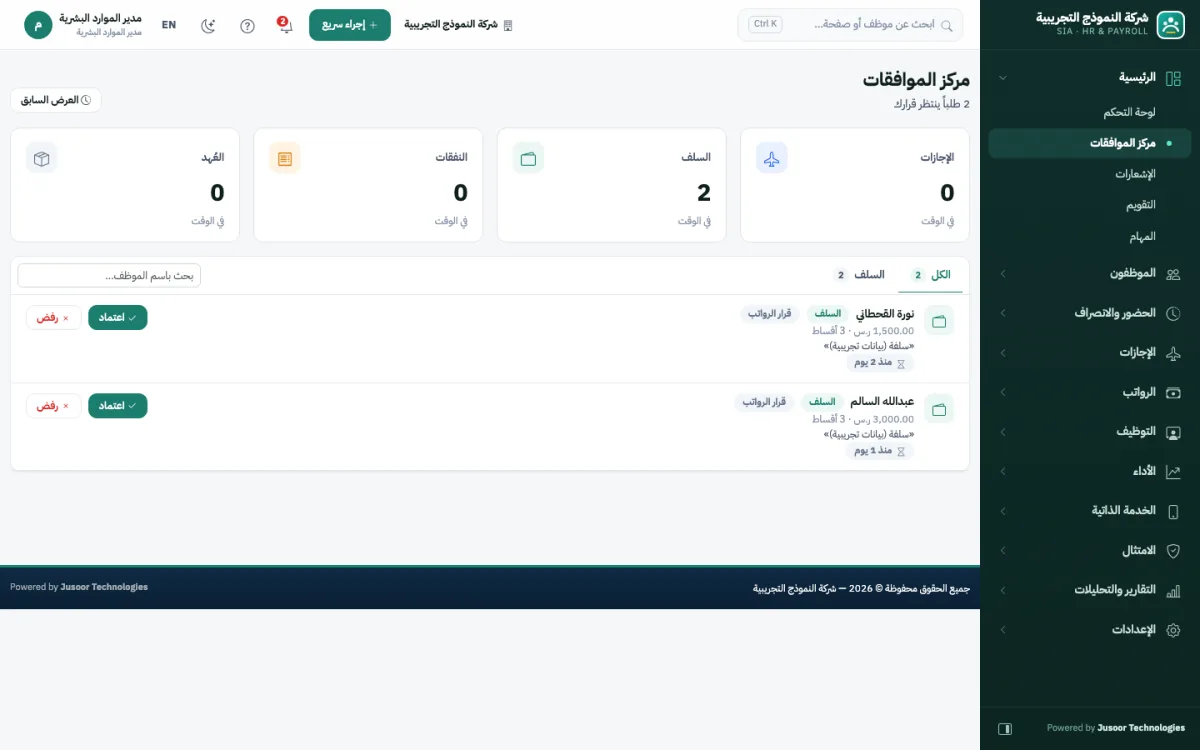The image size is (1200, 750).
Task: Click the wallet icon on Advances card
Action: point(528,158)
